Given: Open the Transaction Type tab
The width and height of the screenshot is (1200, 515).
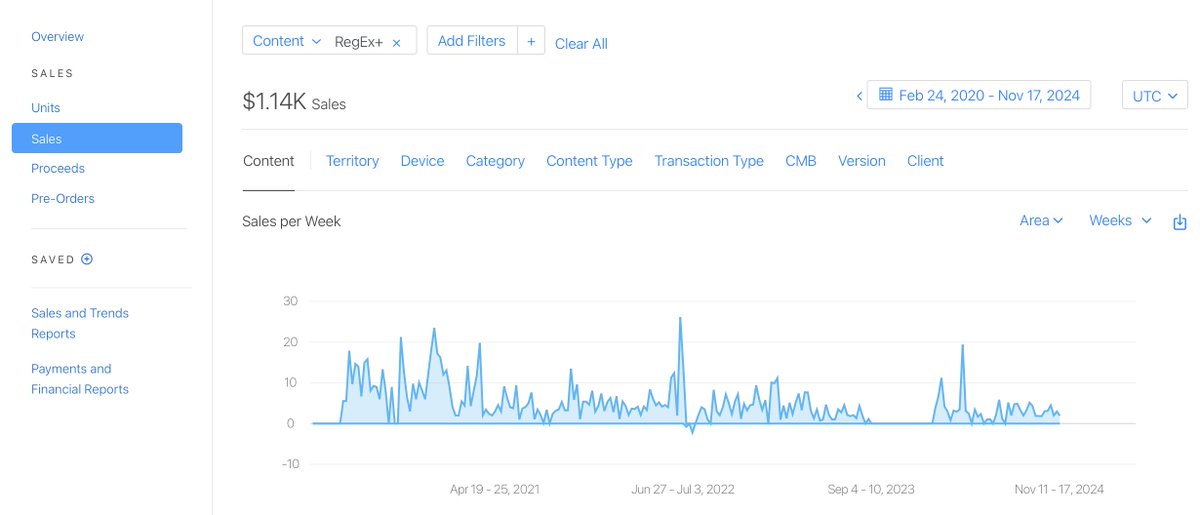Looking at the screenshot, I should coord(709,161).
